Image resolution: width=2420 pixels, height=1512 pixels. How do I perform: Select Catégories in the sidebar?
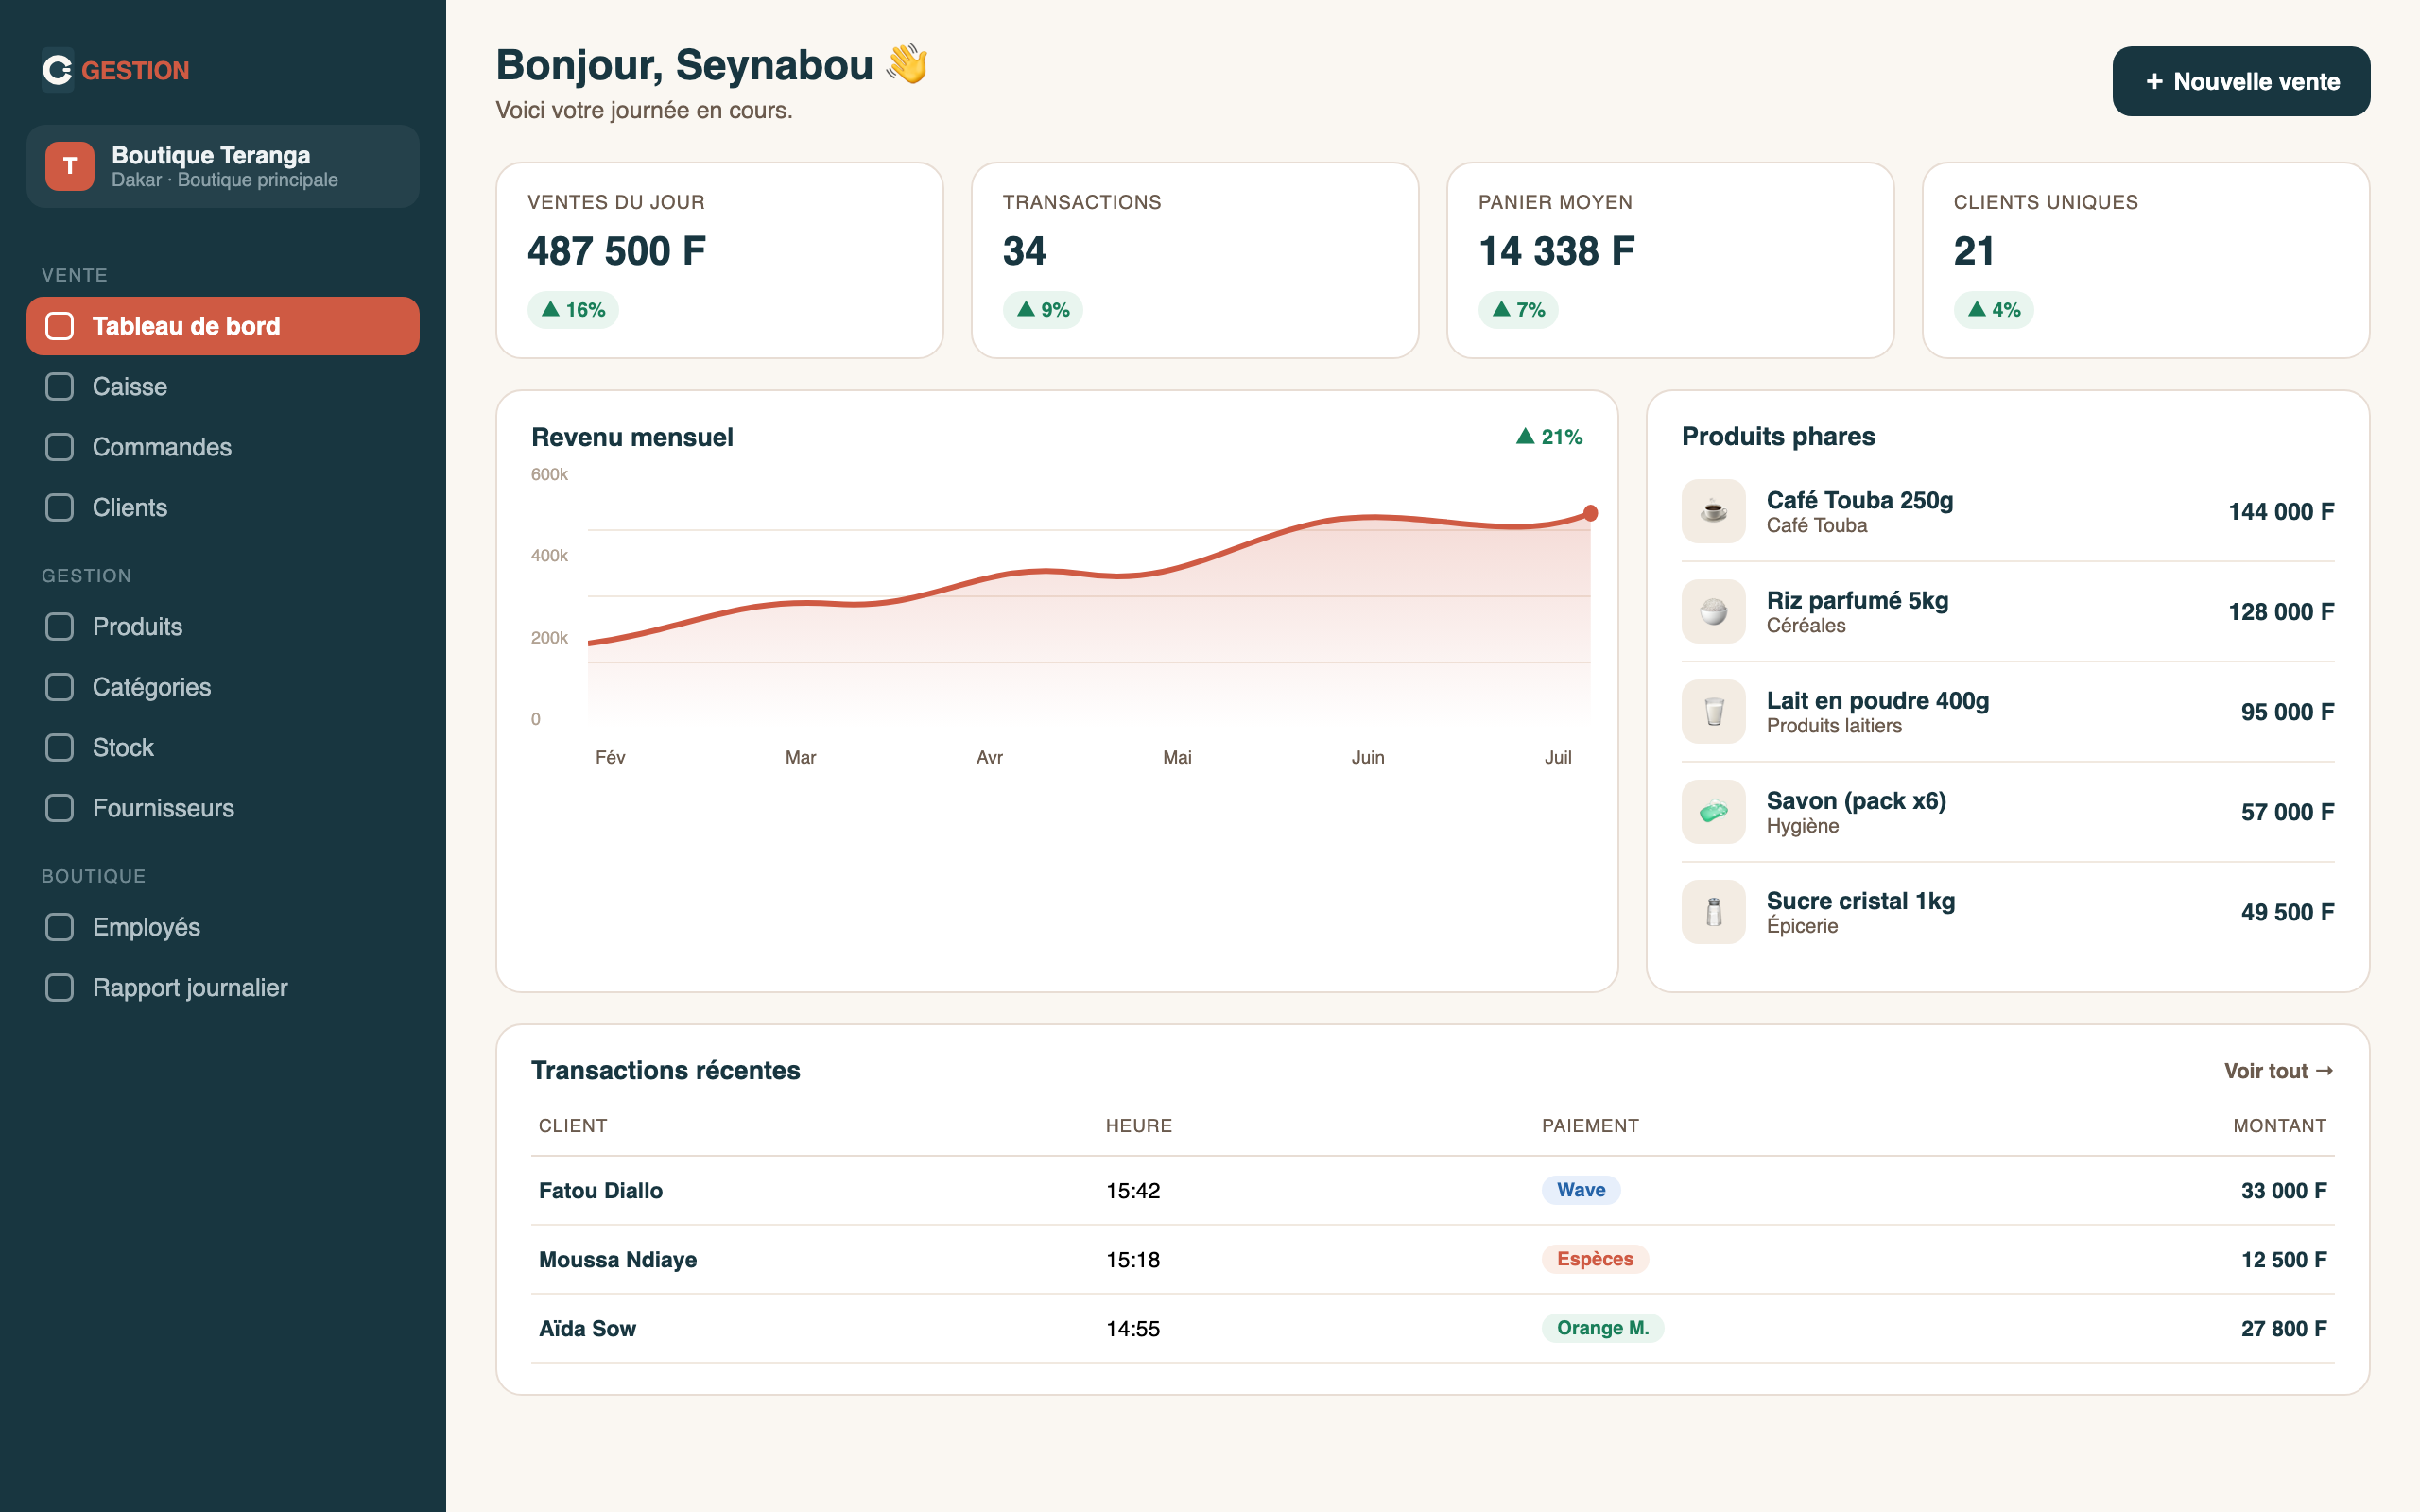(223, 687)
